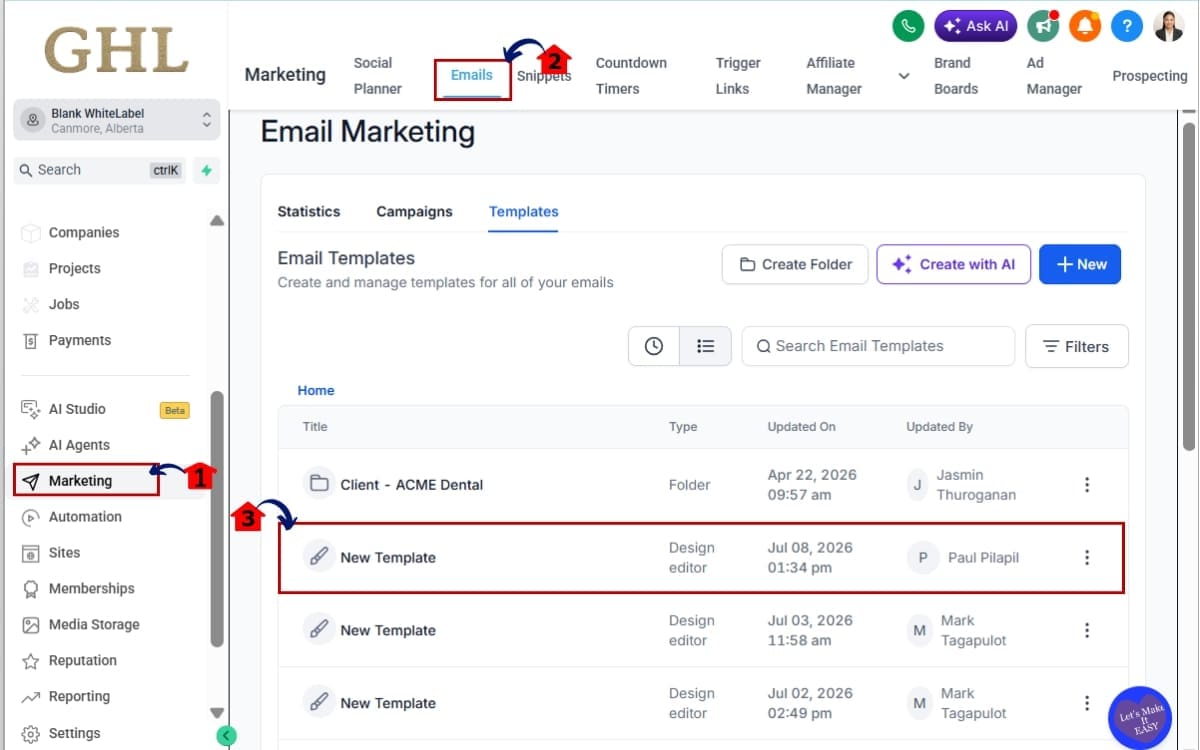Click the Create with AI button
The height and width of the screenshot is (750, 1200).
point(954,264)
